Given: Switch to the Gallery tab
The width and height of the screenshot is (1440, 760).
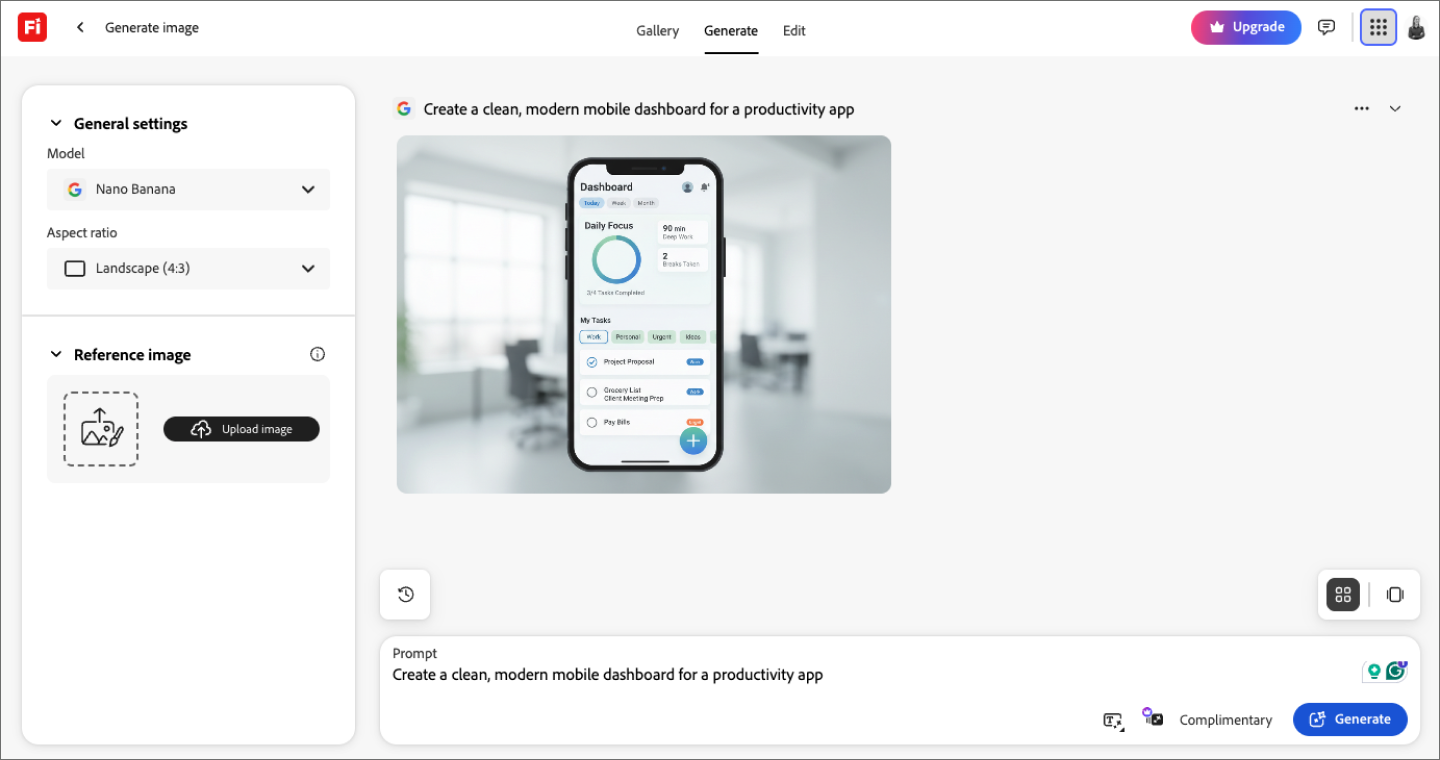Looking at the screenshot, I should [657, 31].
